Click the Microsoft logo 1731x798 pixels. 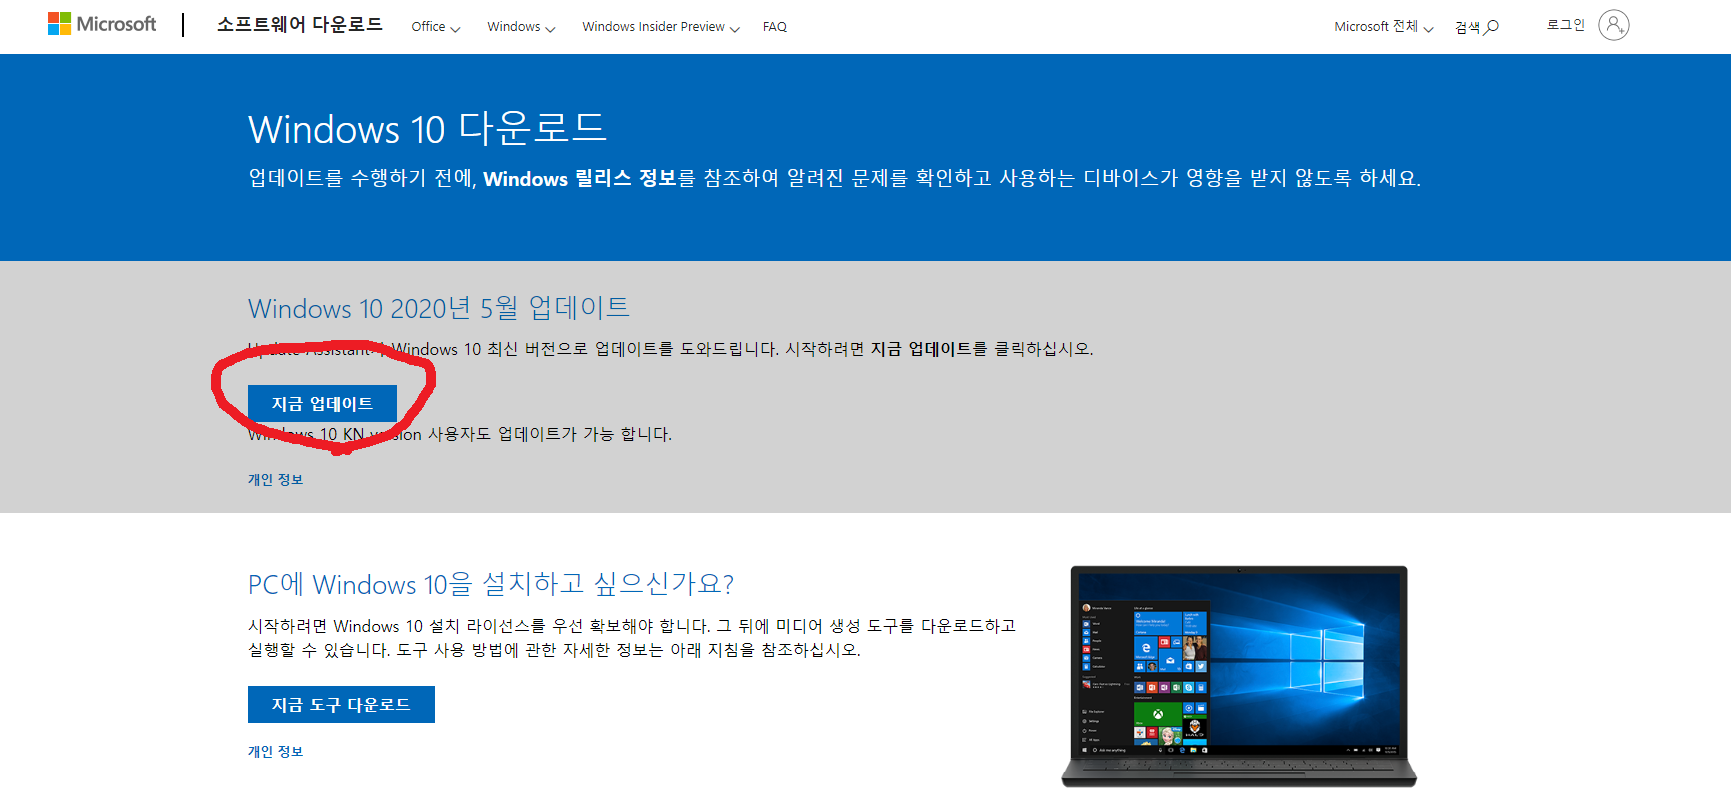(102, 24)
